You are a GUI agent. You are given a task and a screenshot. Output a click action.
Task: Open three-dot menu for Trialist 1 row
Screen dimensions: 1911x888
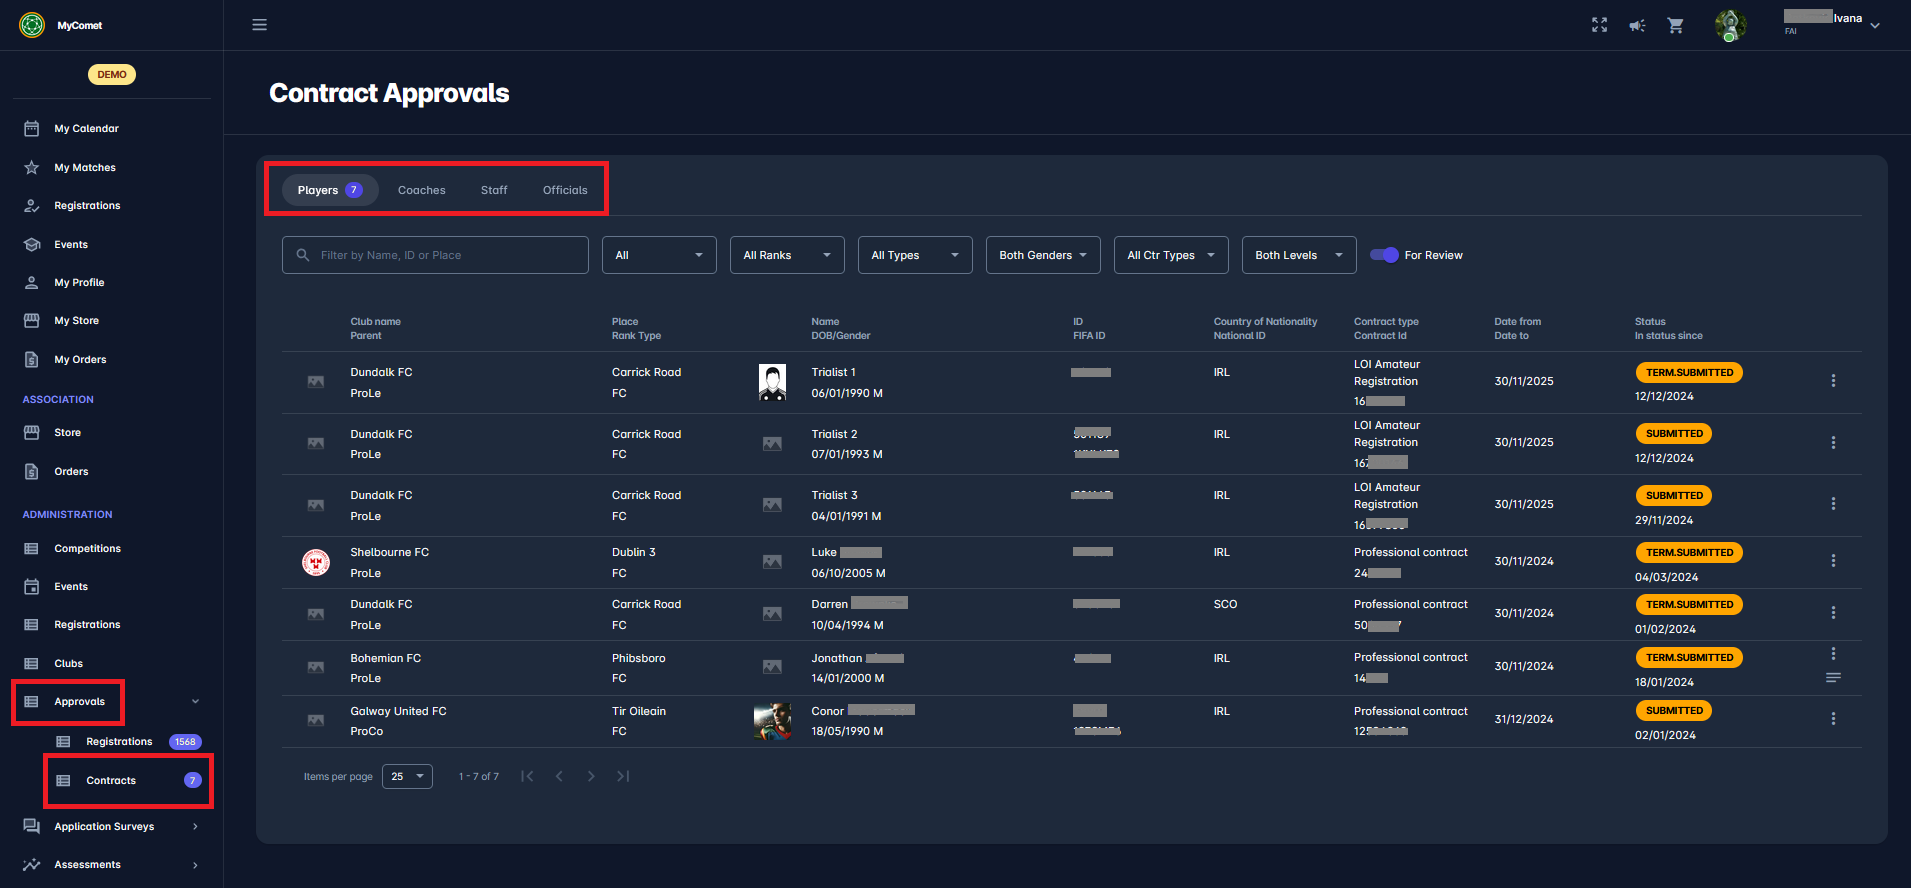click(x=1832, y=381)
